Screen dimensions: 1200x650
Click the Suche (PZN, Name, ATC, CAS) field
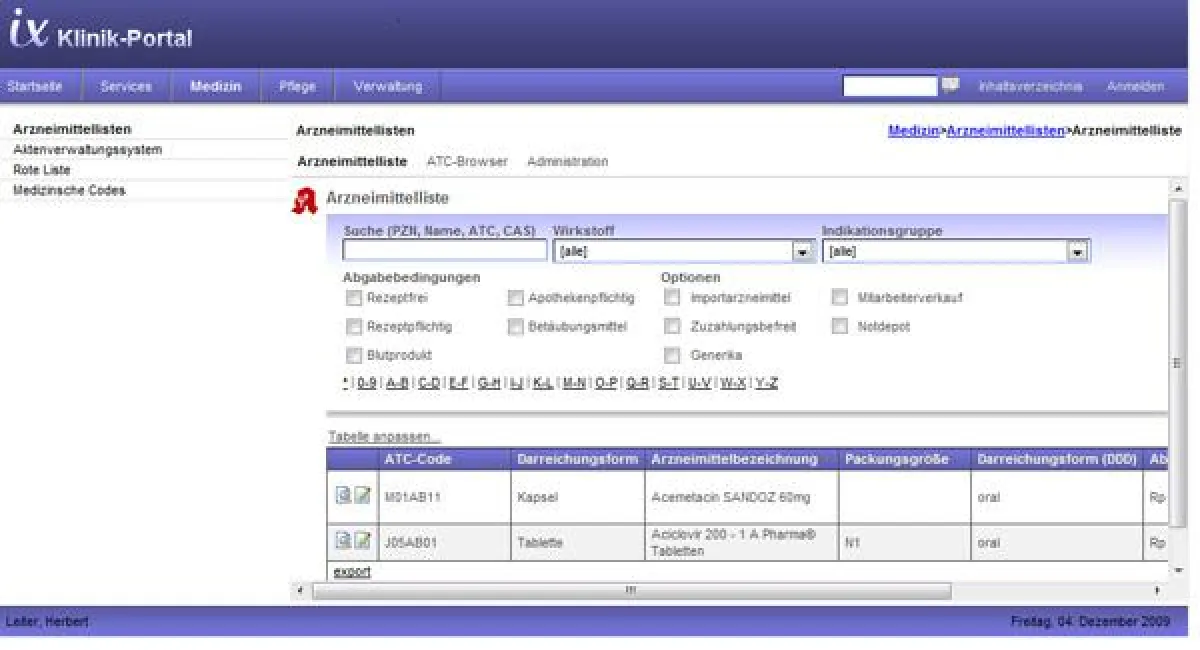(x=444, y=251)
